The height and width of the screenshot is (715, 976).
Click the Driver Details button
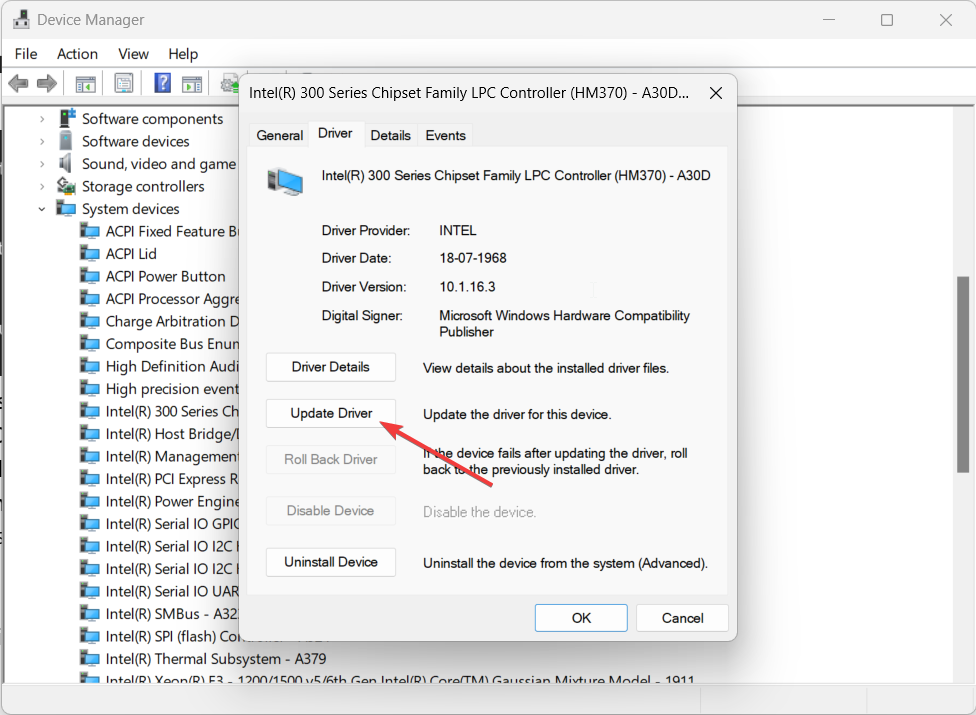tap(331, 367)
